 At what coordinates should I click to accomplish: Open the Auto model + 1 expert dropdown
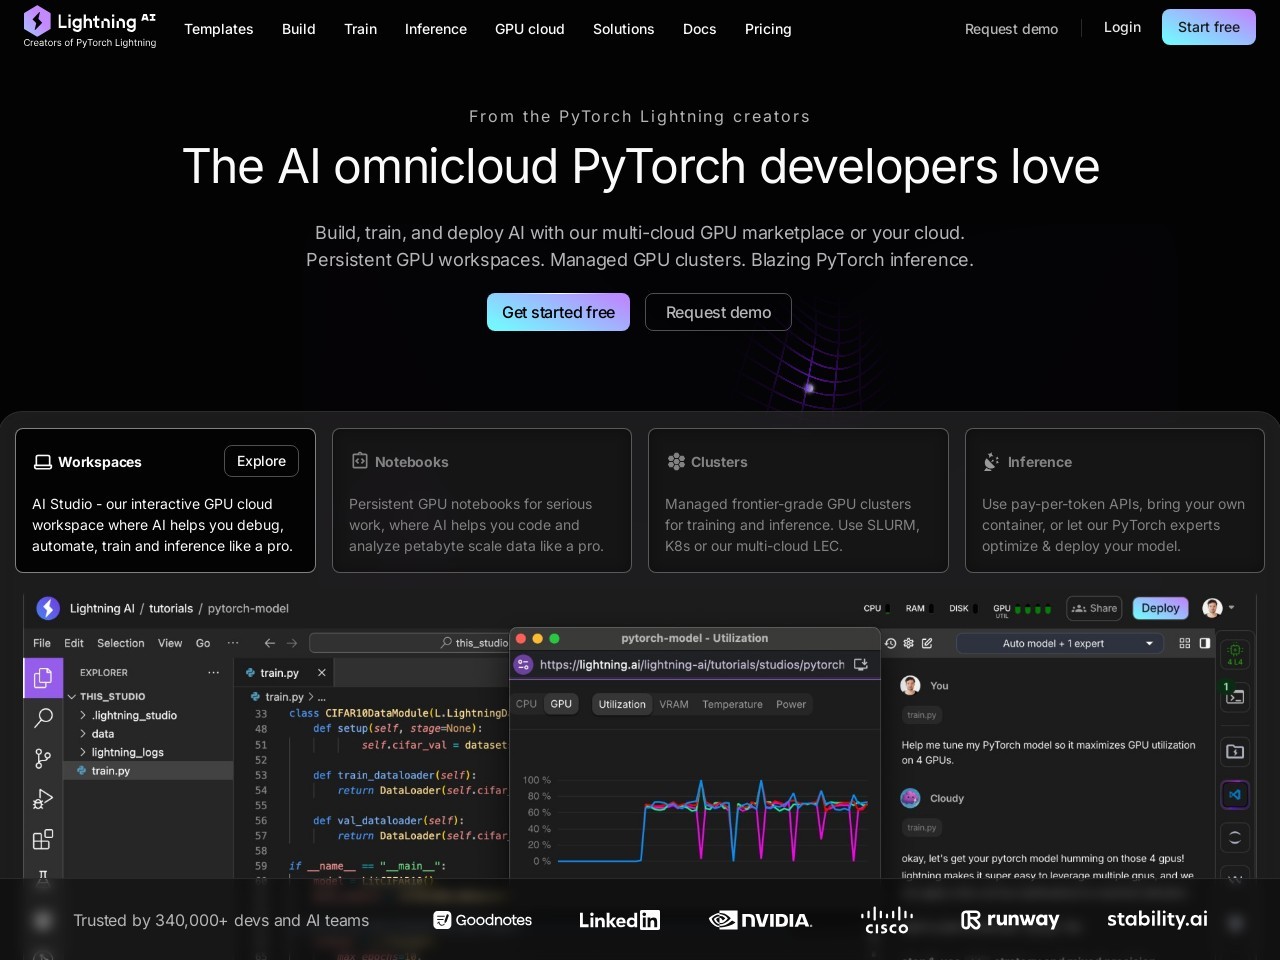point(1060,643)
